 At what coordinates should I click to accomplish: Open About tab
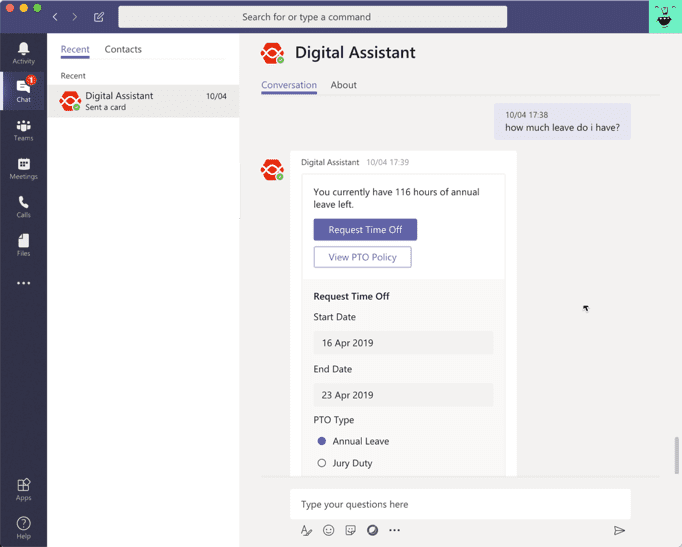[x=343, y=85]
